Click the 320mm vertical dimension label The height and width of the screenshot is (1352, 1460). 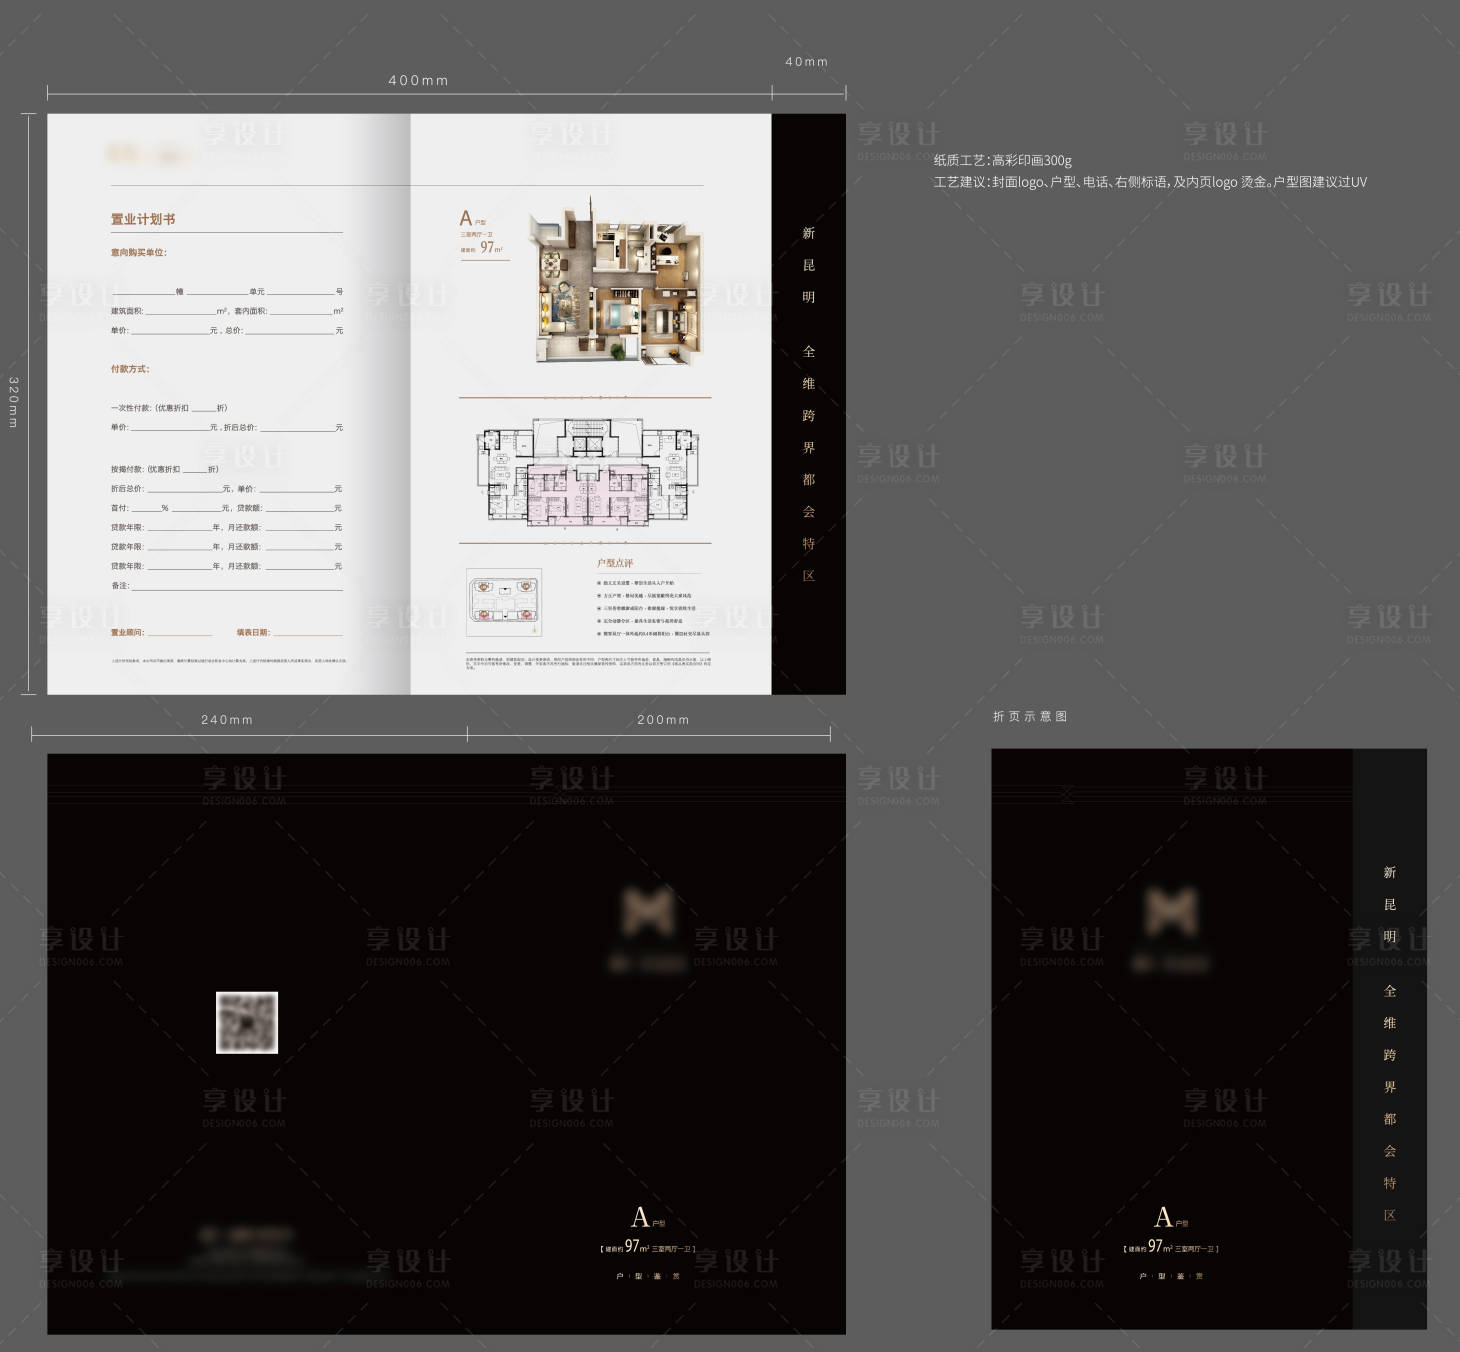(x=14, y=402)
